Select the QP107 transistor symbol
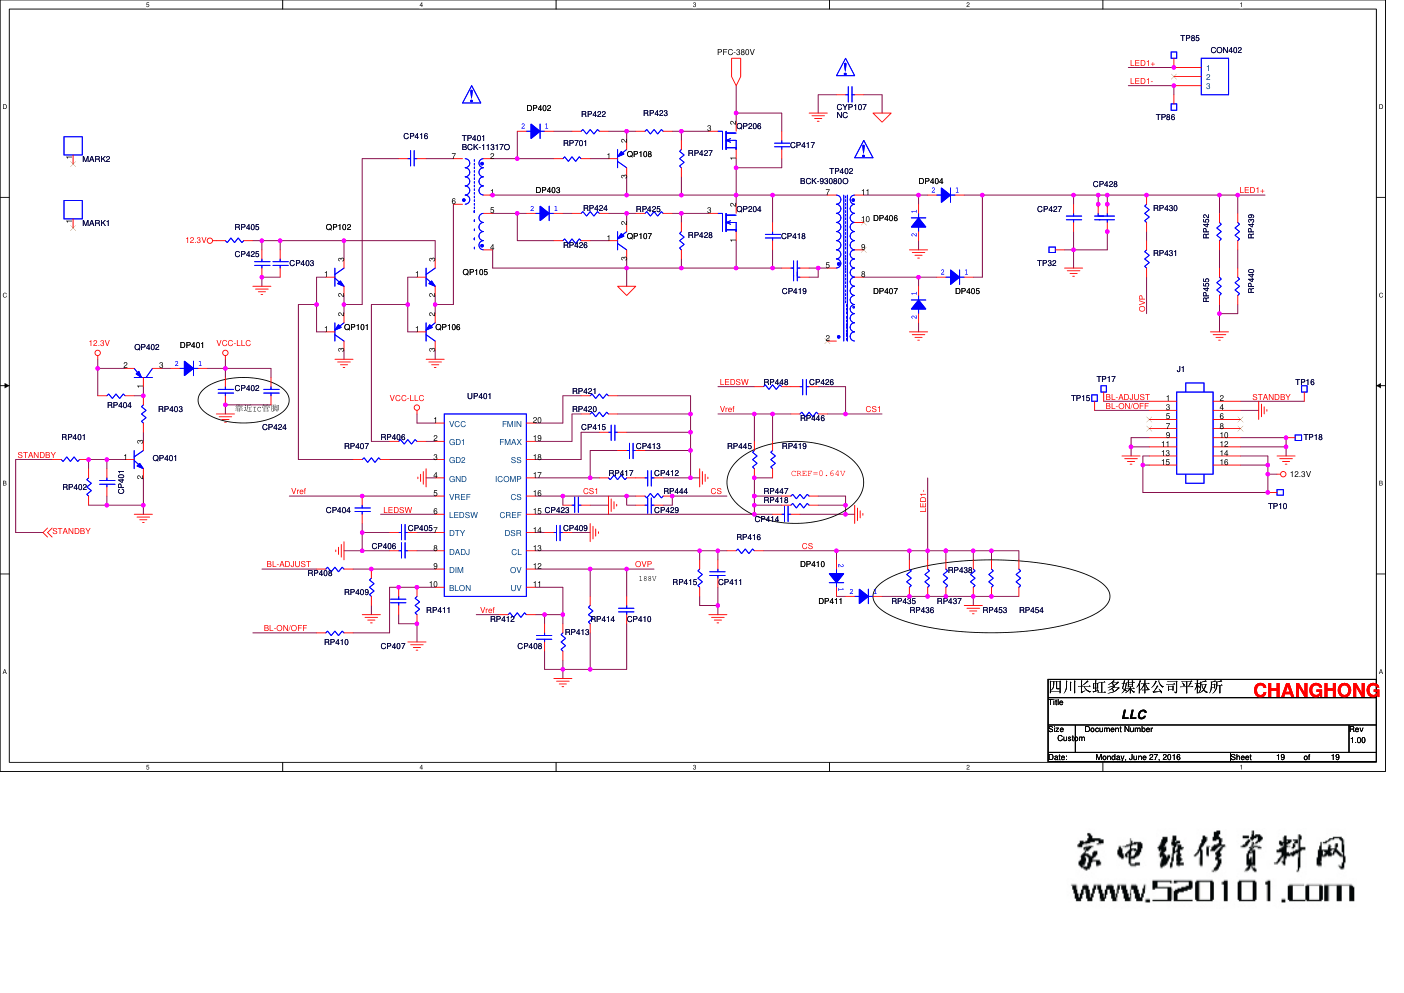 pyautogui.click(x=622, y=238)
